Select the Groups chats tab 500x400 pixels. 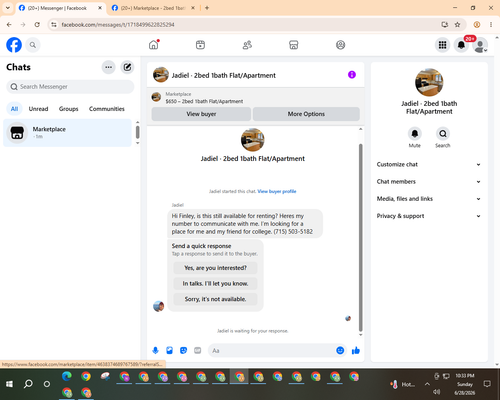(x=68, y=109)
